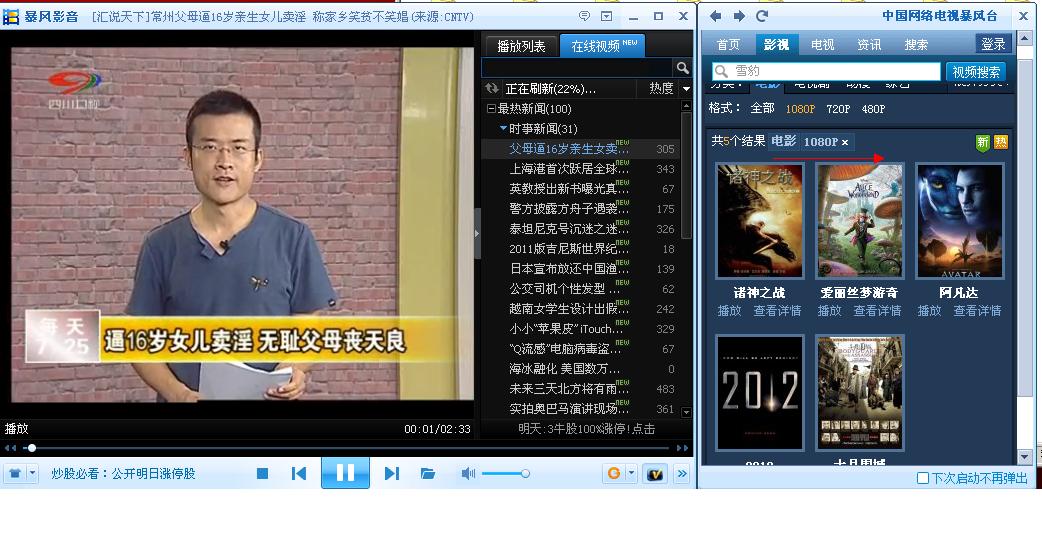
Task: Go back in the 暴风台 browser panel
Action: click(716, 16)
